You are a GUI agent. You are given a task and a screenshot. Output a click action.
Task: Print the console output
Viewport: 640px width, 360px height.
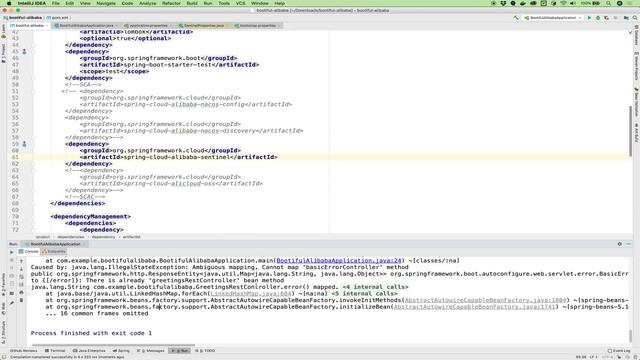tap(22, 292)
